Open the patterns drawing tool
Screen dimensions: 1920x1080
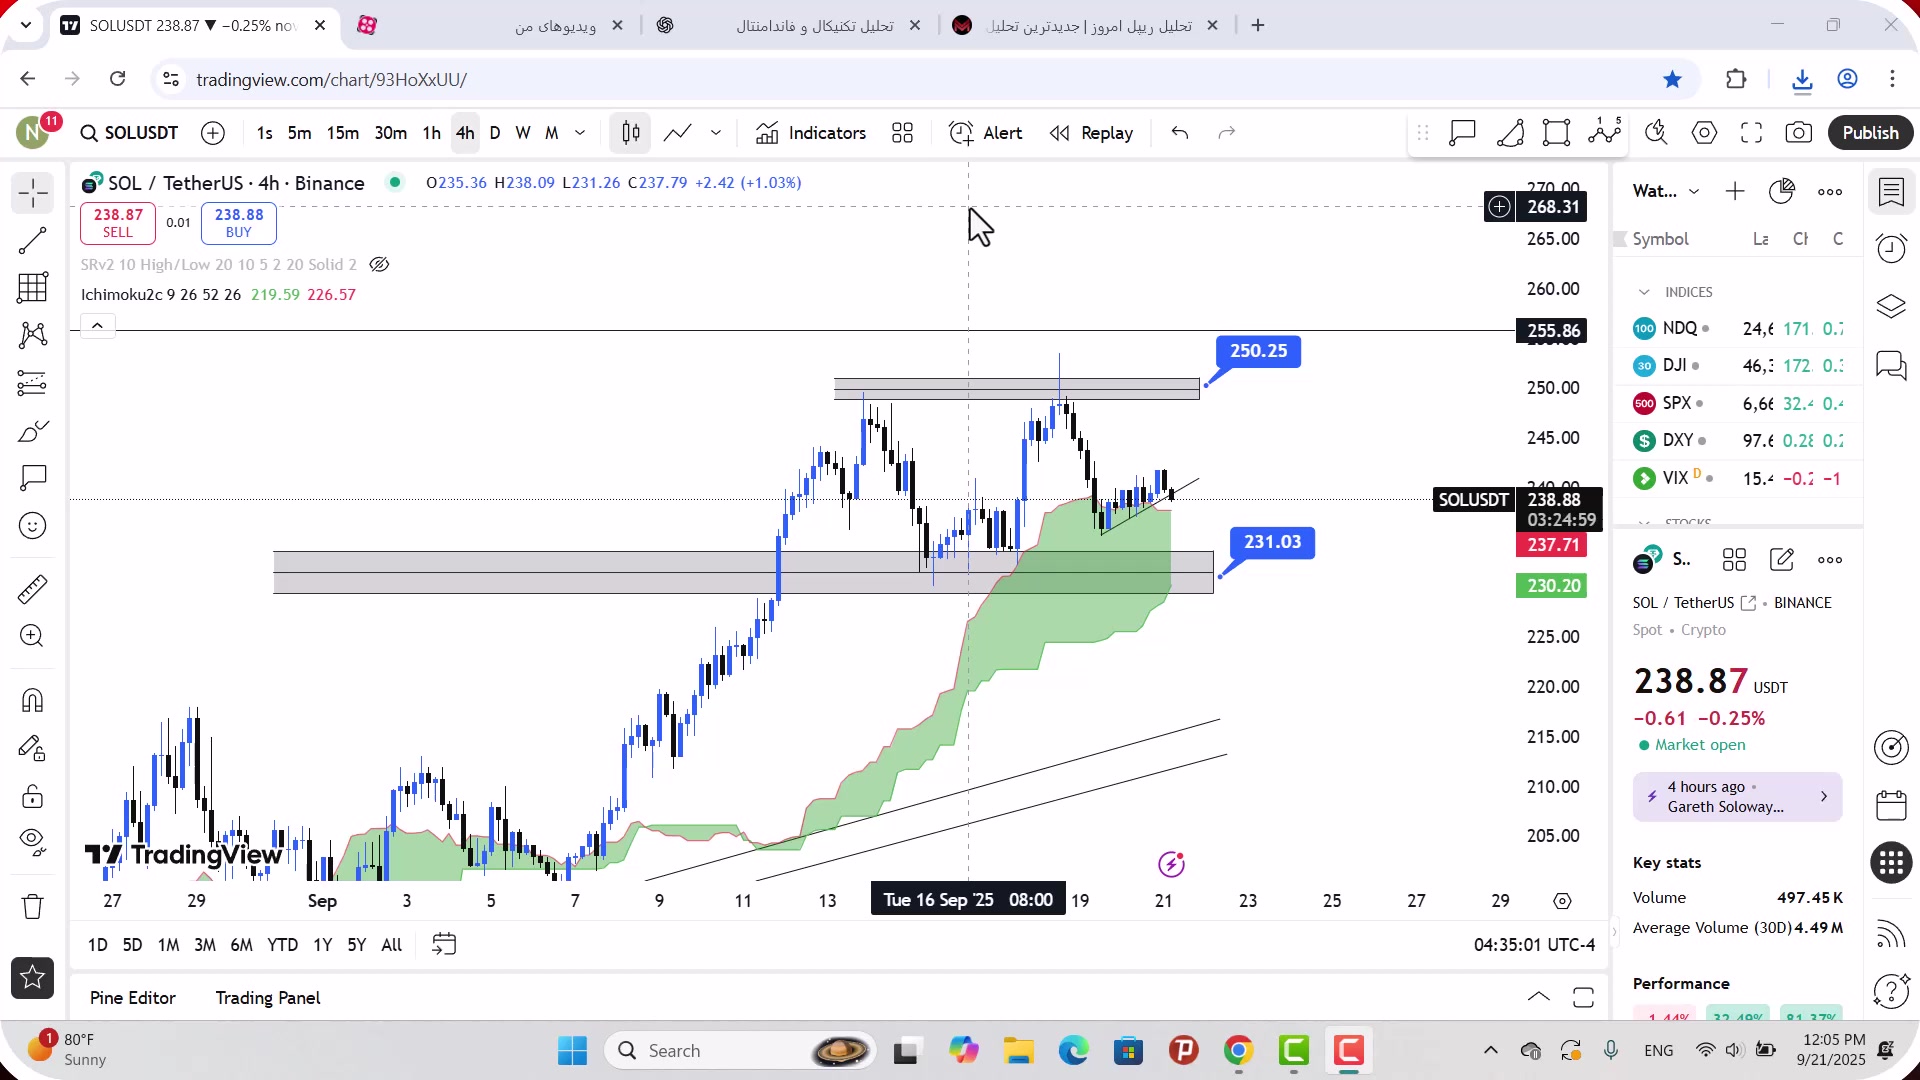[33, 334]
